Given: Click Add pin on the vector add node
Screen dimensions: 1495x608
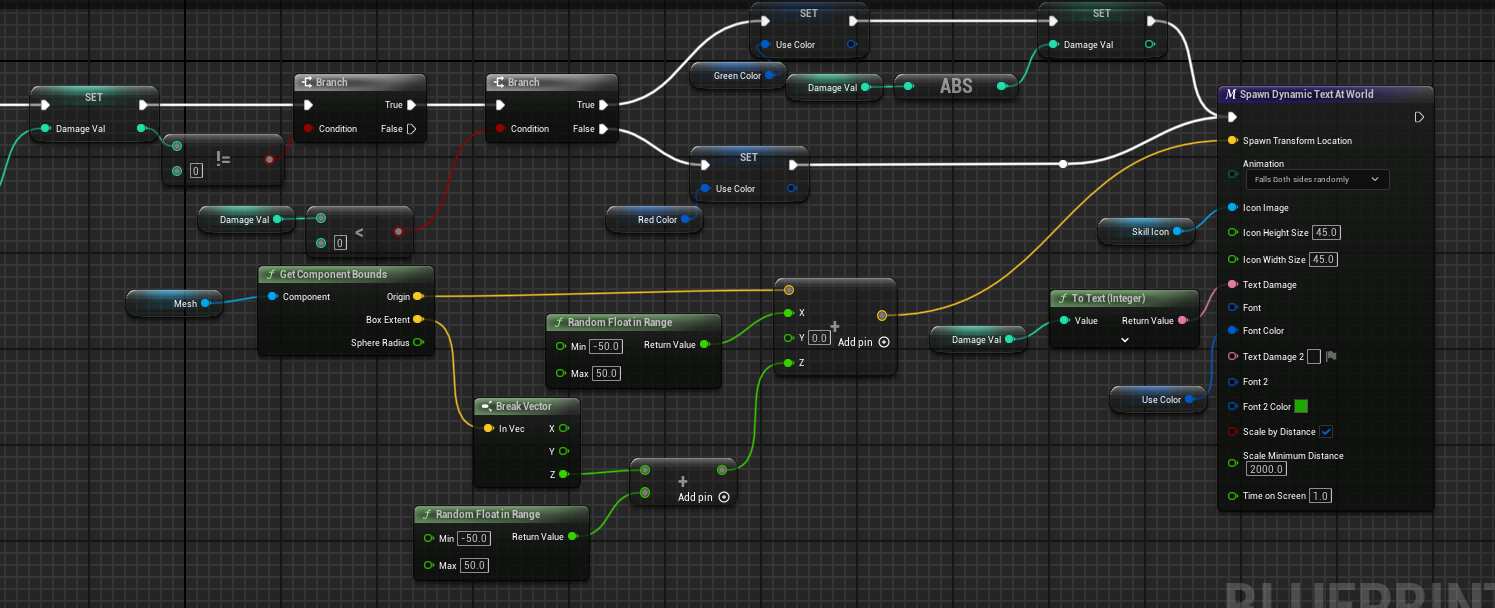Looking at the screenshot, I should pos(864,342).
